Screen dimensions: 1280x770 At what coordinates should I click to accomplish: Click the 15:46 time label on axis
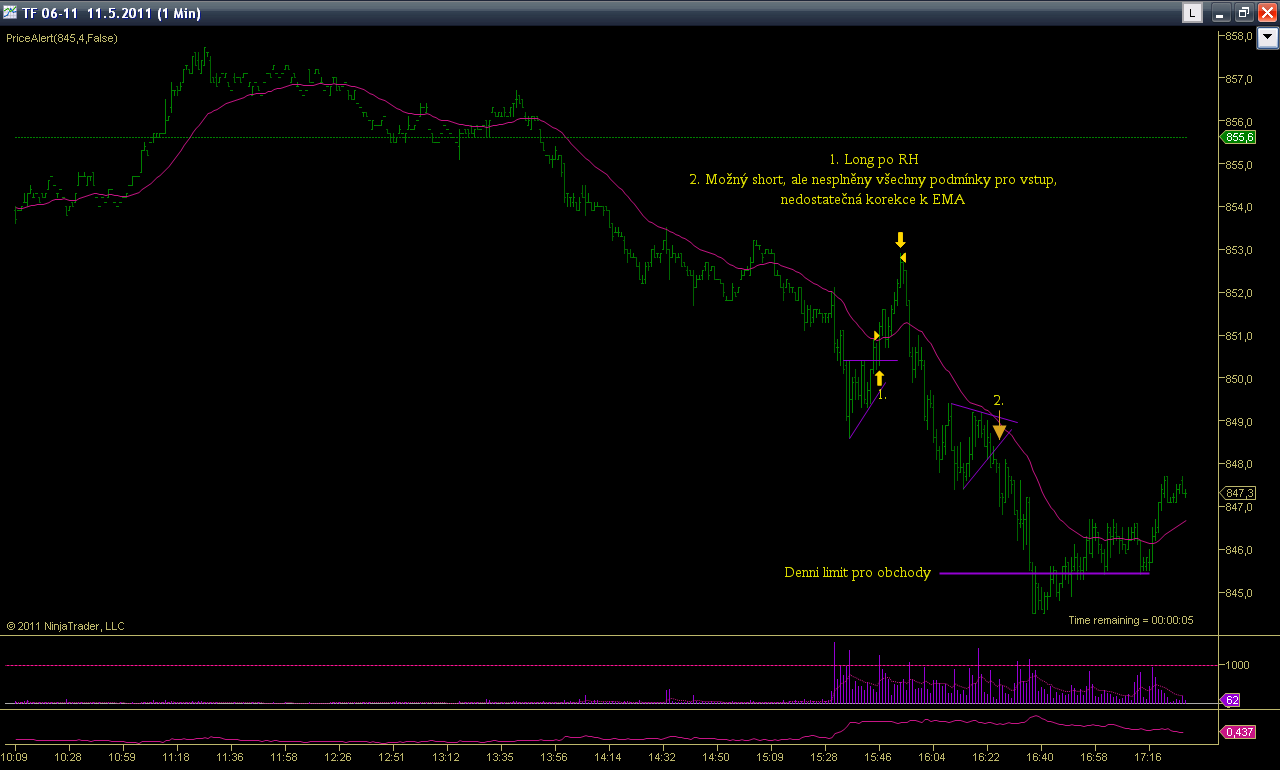(879, 758)
